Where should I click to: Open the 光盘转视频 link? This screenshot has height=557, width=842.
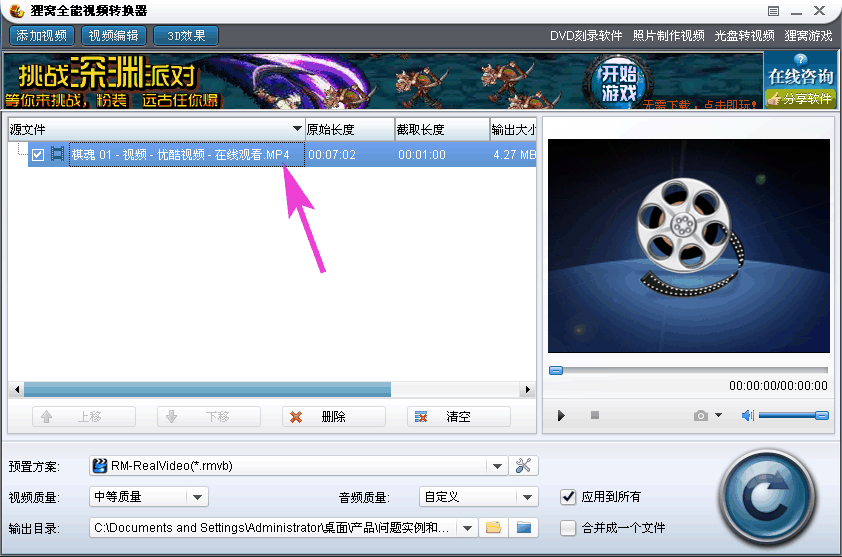[x=744, y=36]
